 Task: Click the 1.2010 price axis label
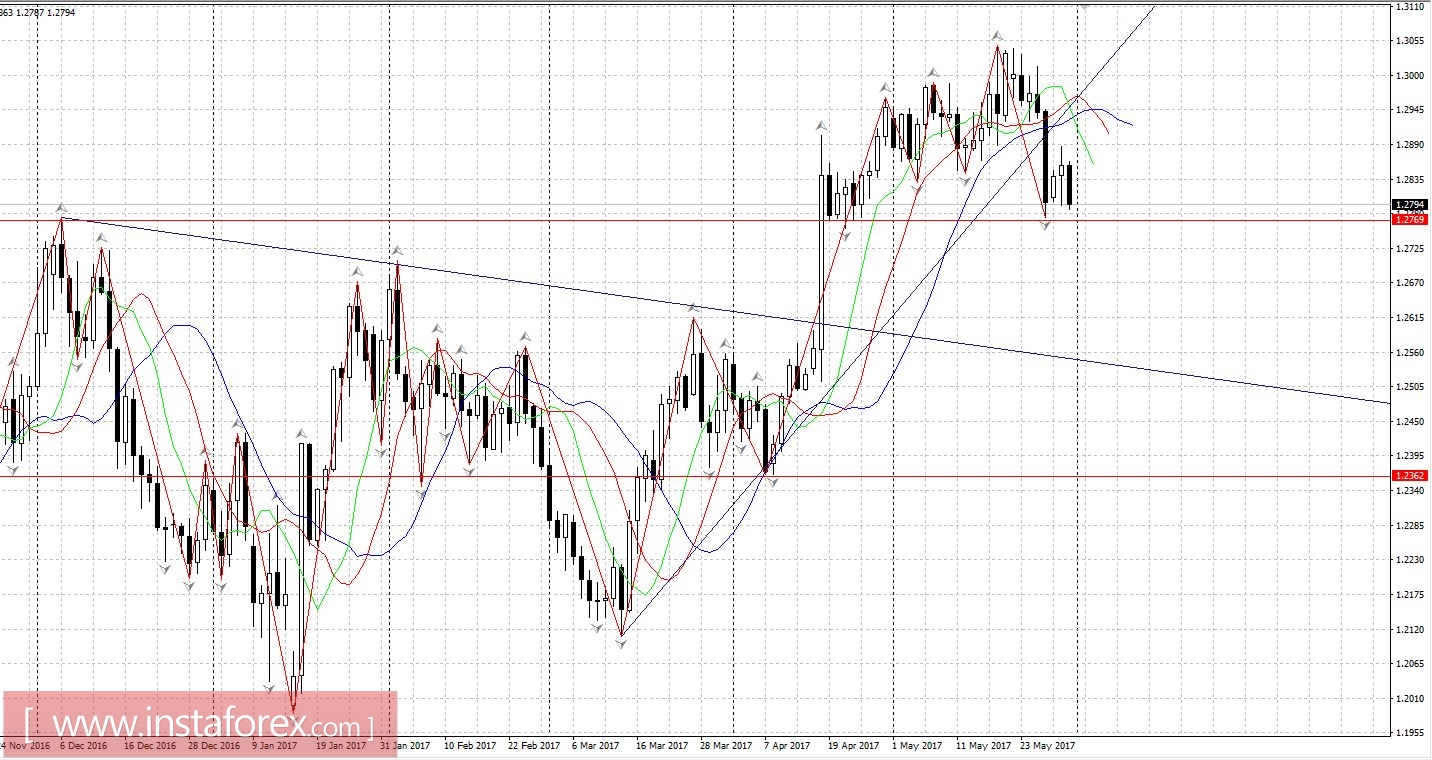tap(1410, 699)
